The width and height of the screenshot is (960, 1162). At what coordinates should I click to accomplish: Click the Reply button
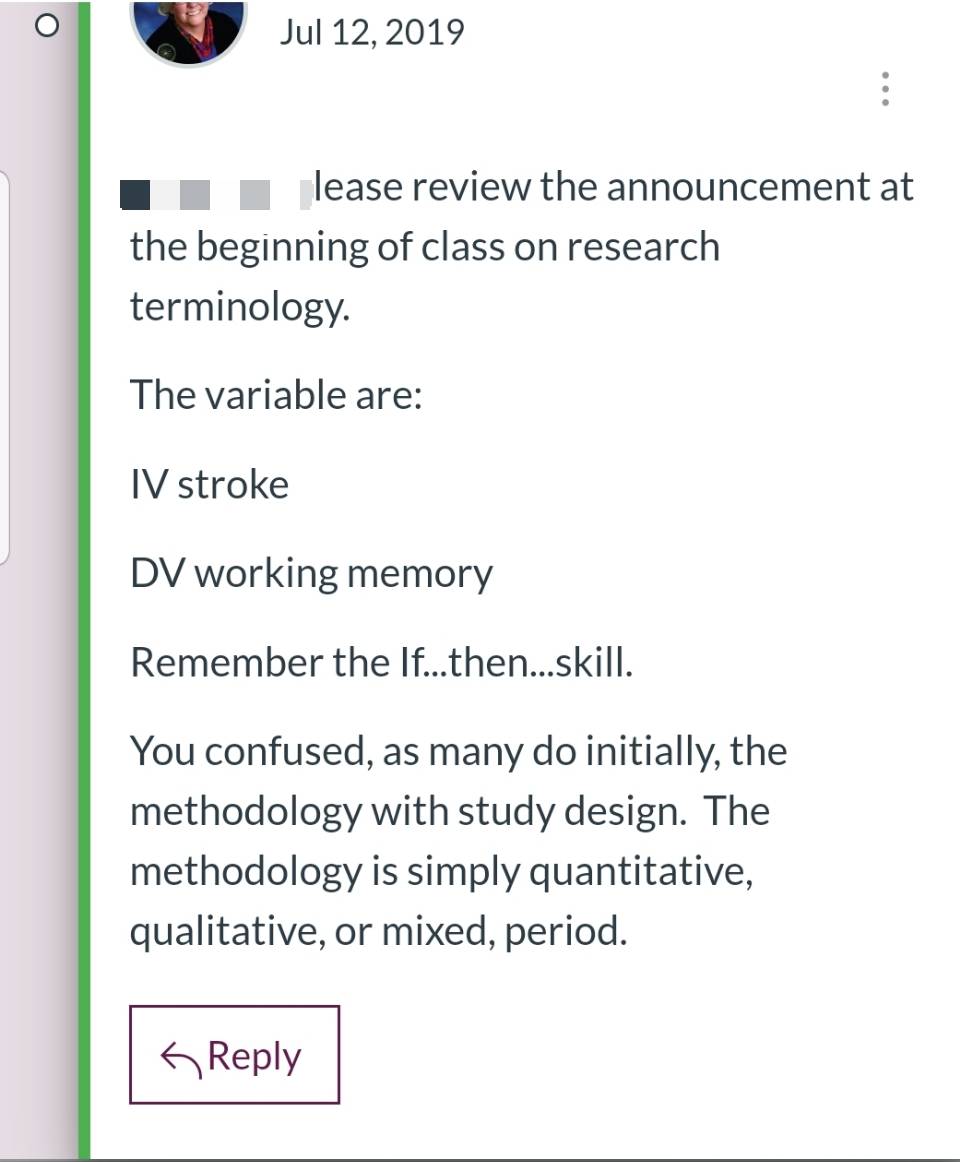[x=234, y=1055]
